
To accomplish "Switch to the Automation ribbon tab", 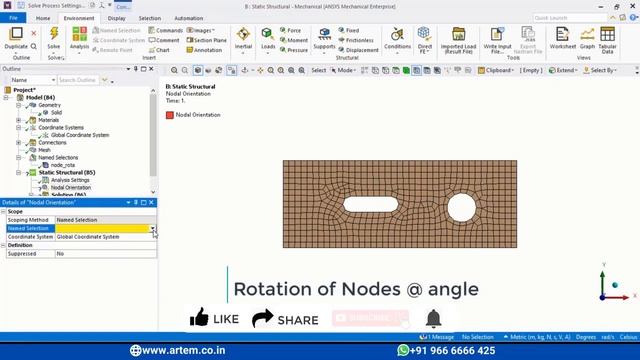I will point(189,18).
